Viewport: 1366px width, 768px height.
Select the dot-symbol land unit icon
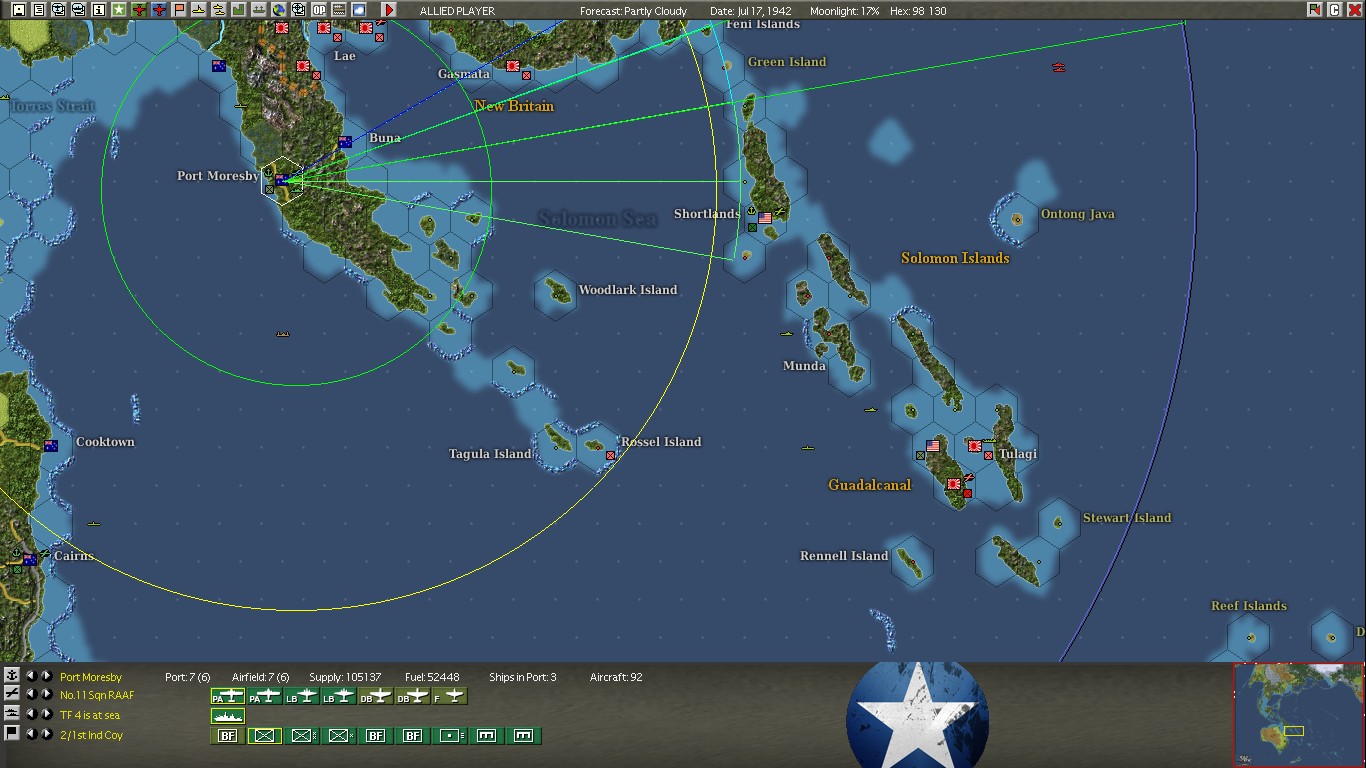click(x=450, y=736)
